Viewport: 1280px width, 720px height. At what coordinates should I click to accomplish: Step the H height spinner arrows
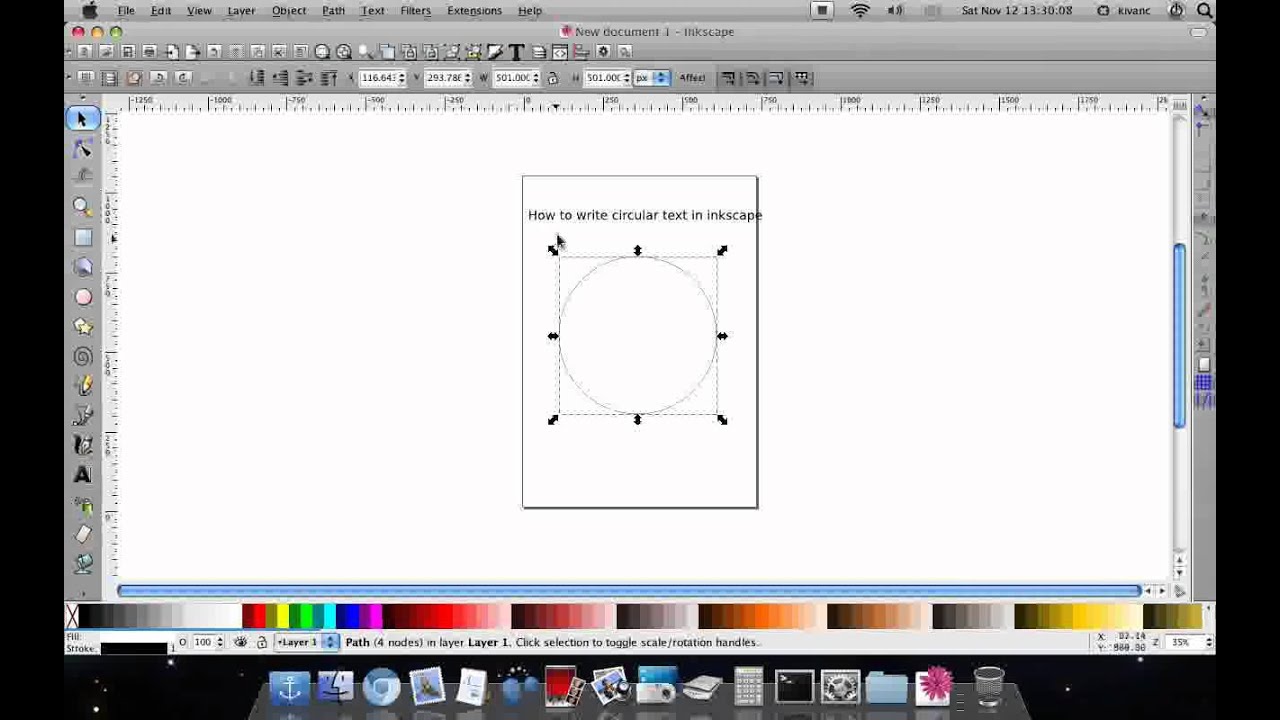[627, 78]
